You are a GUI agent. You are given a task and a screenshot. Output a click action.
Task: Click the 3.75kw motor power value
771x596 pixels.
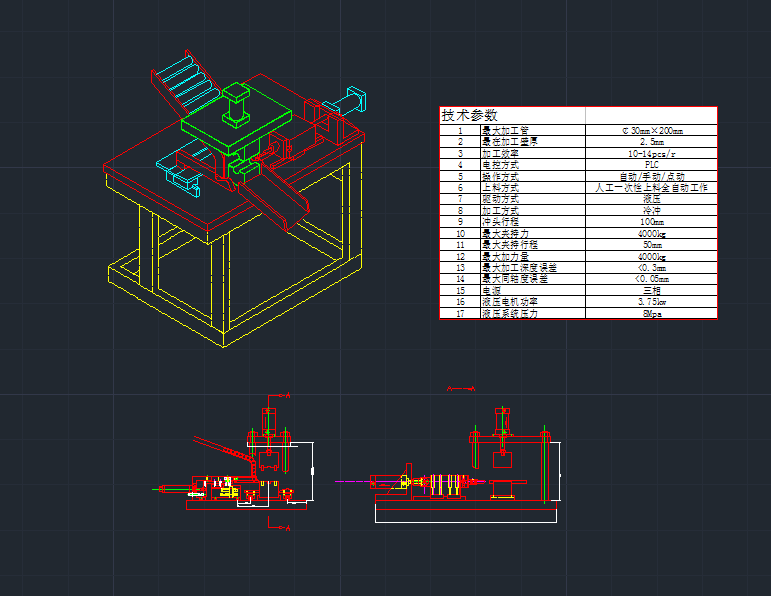pyautogui.click(x=651, y=301)
